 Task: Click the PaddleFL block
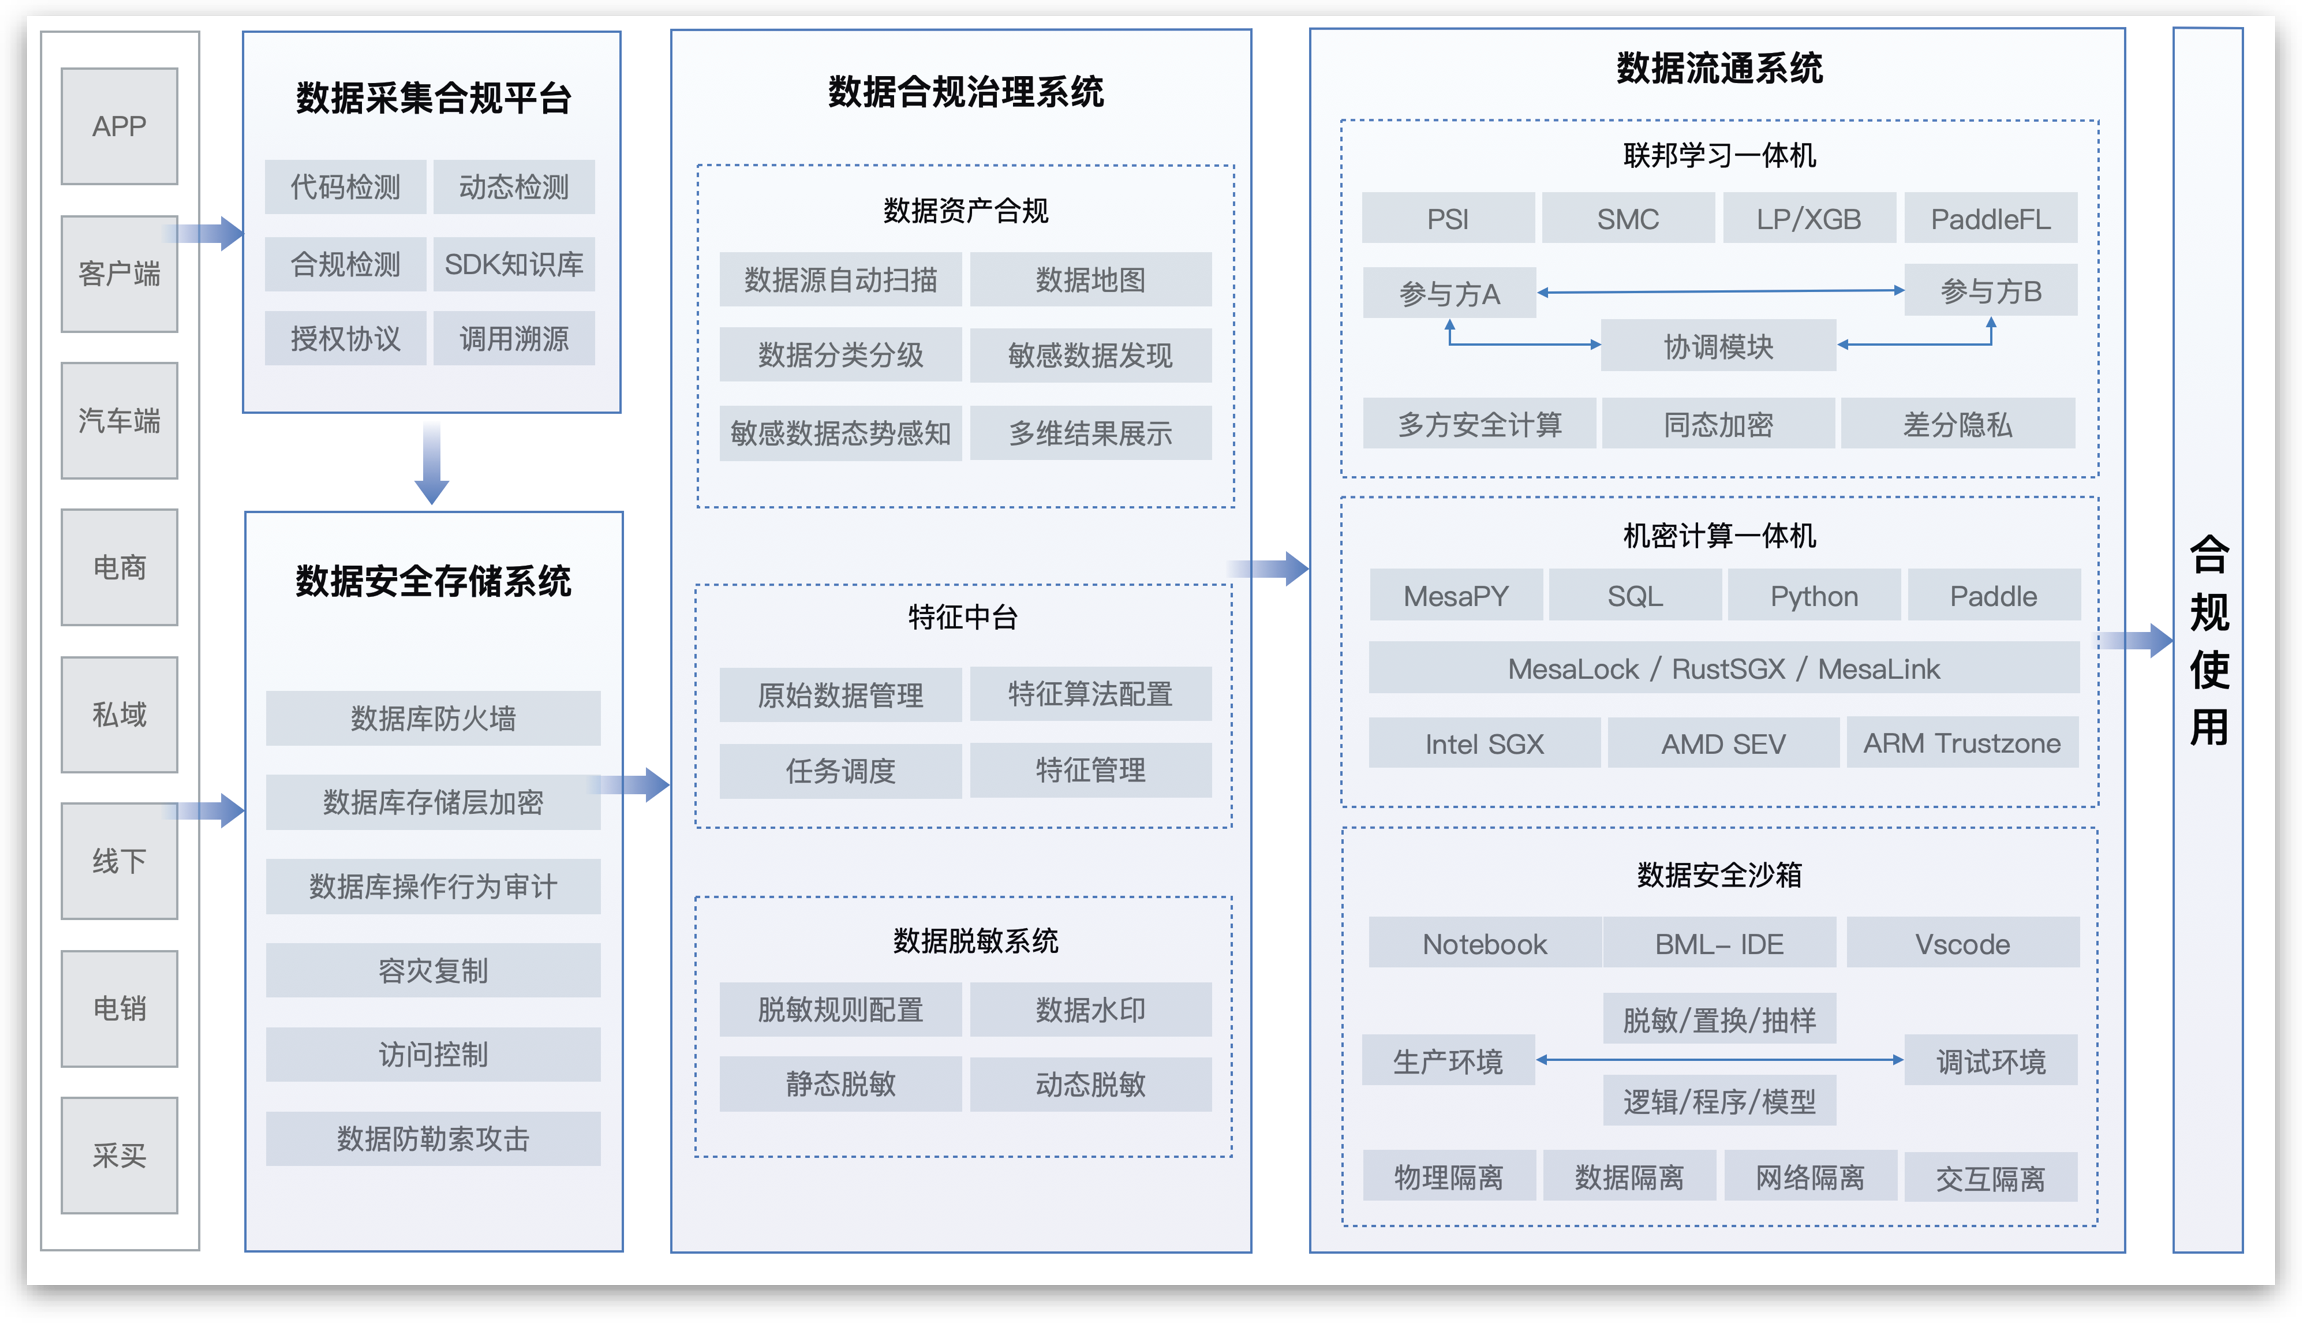1990,219
